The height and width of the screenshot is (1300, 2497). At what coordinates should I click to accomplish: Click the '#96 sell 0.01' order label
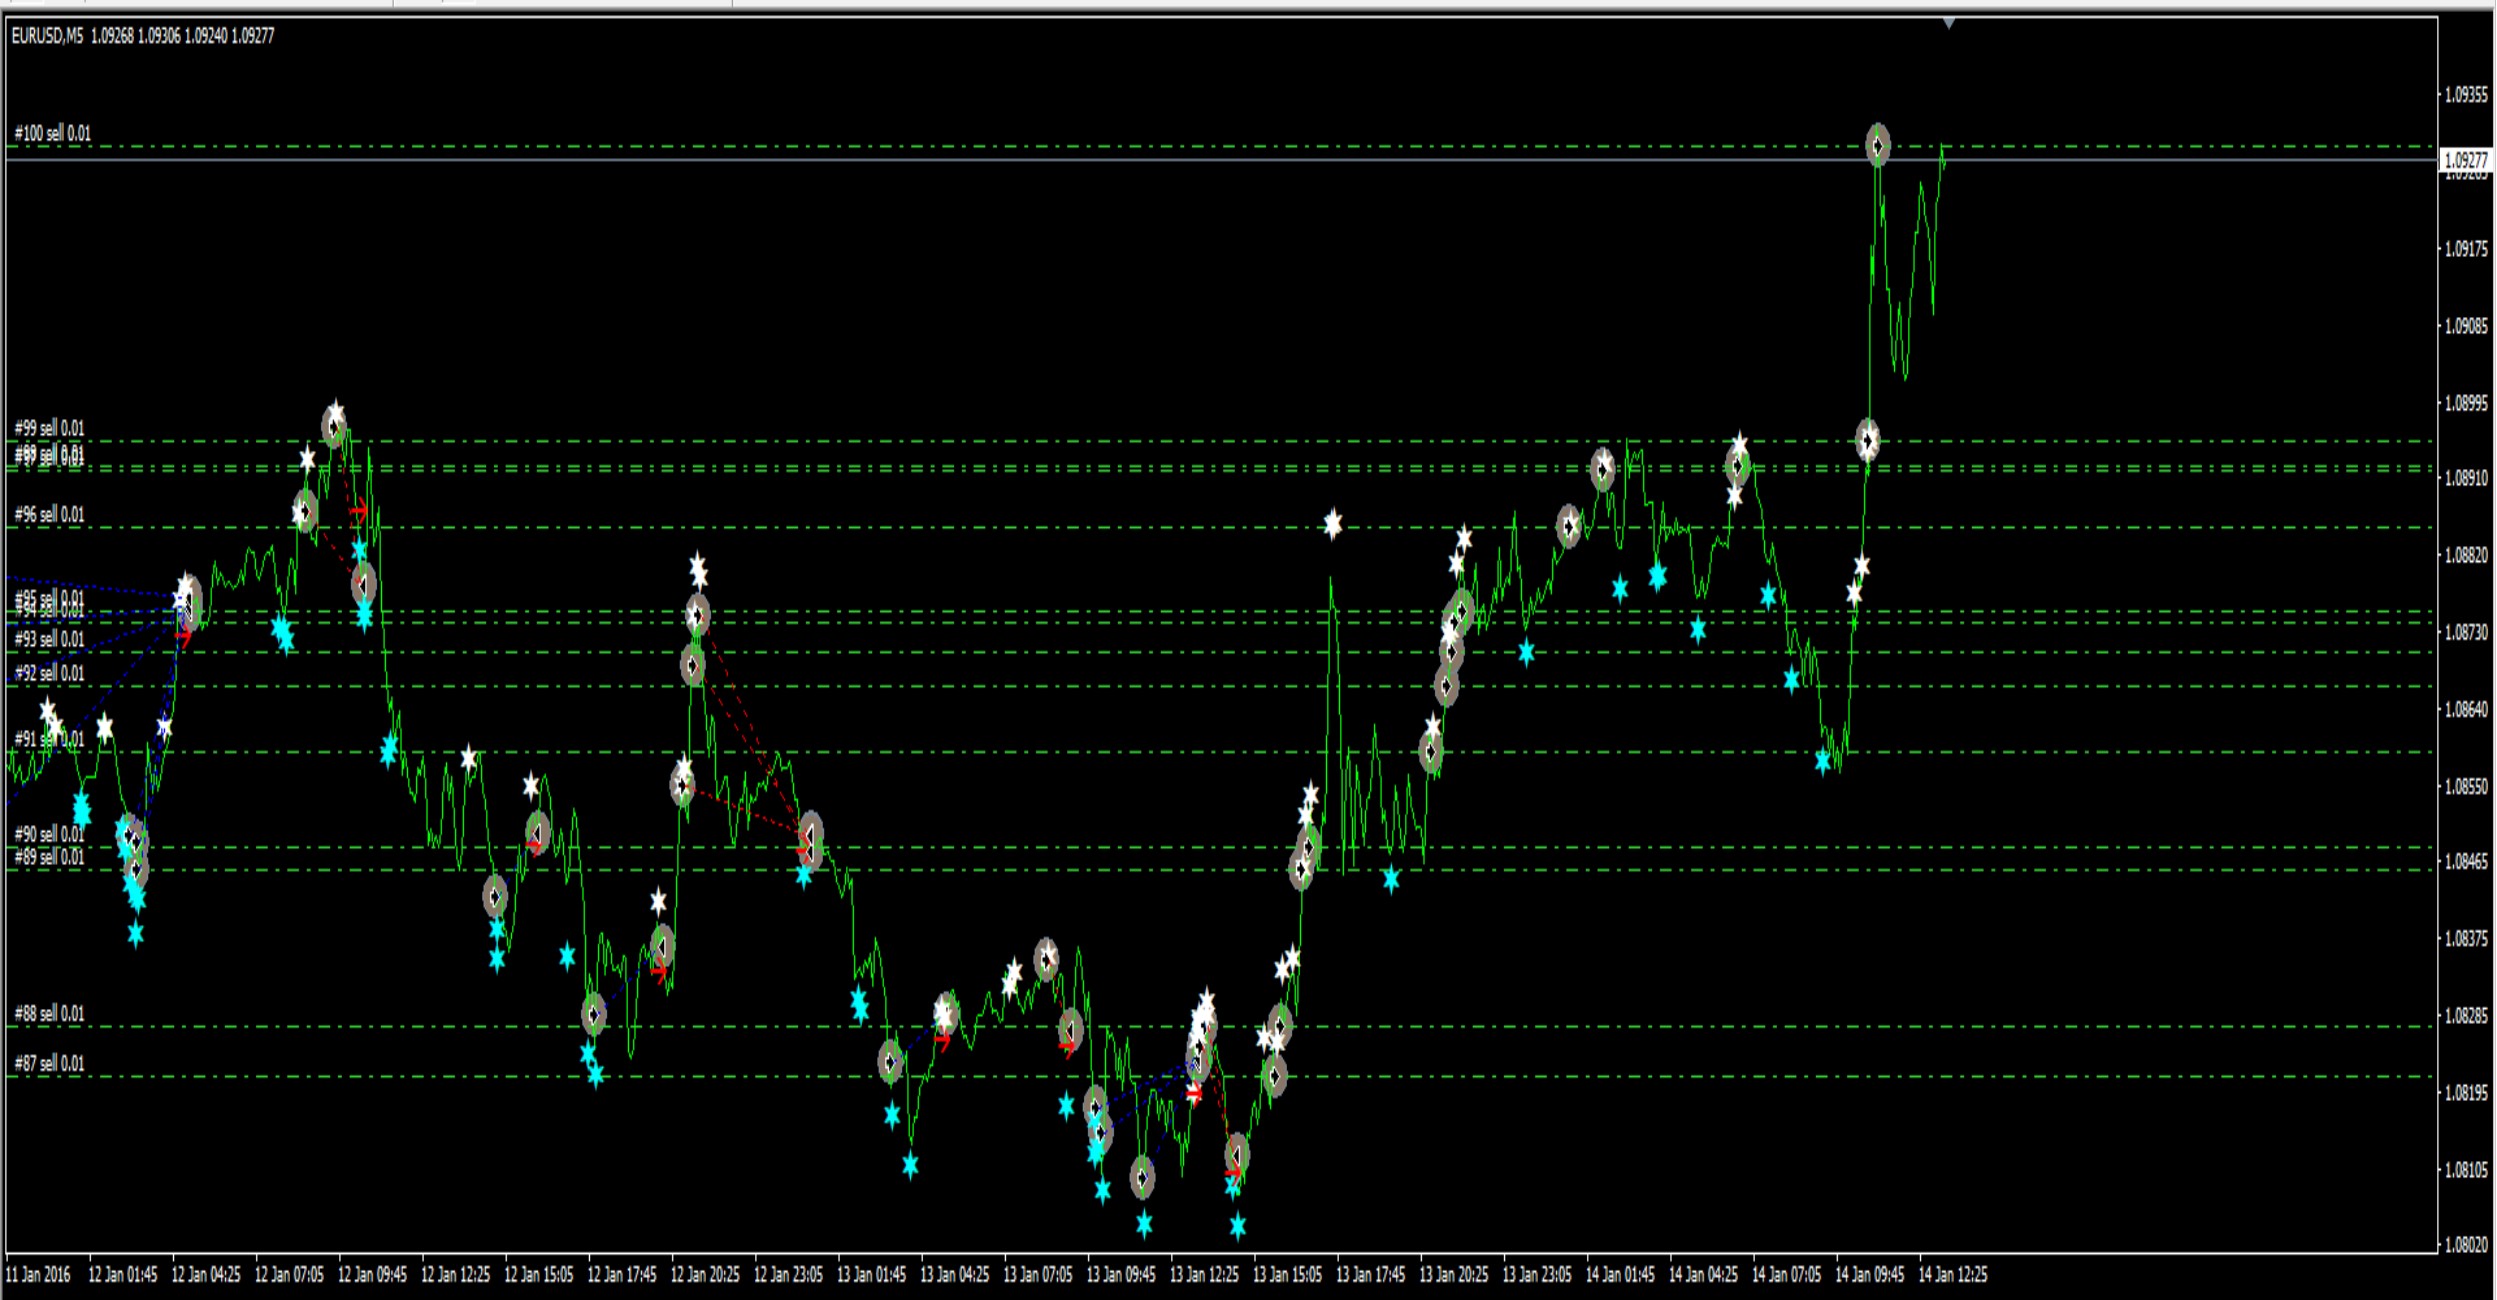(50, 515)
